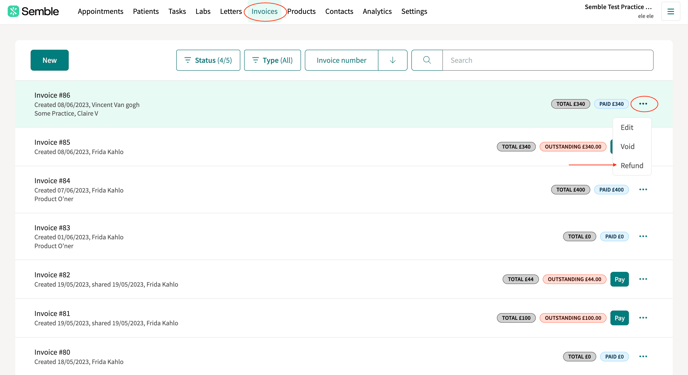Open the Invoice number sort dropdown
The height and width of the screenshot is (375, 688).
(341, 60)
